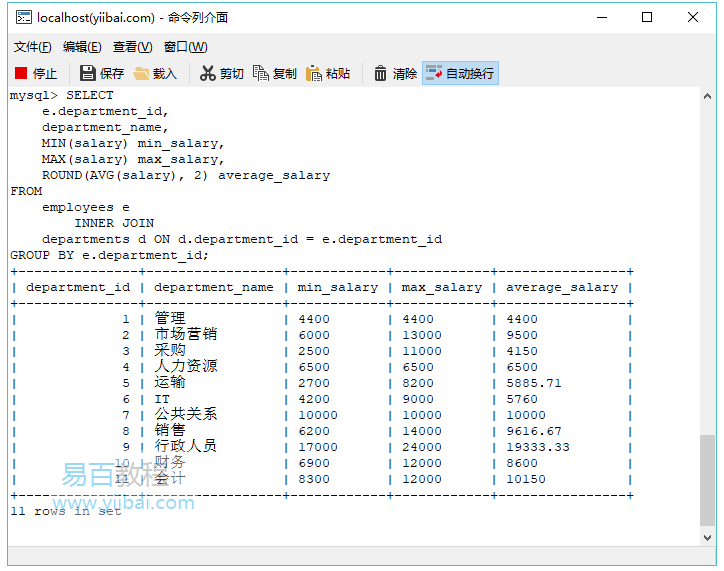724x571 pixels.
Task: Click the 粘贴 paste clipboard icon
Action: (x=314, y=73)
